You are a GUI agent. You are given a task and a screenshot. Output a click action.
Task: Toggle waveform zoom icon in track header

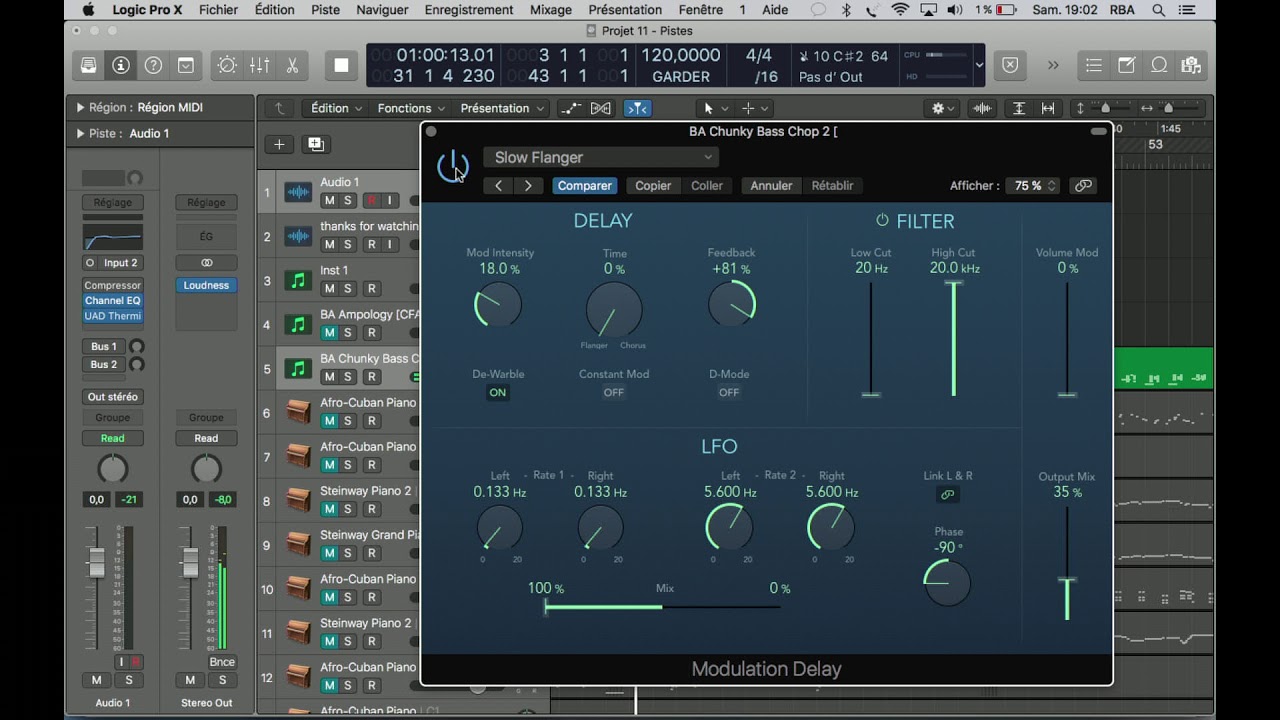click(x=983, y=108)
